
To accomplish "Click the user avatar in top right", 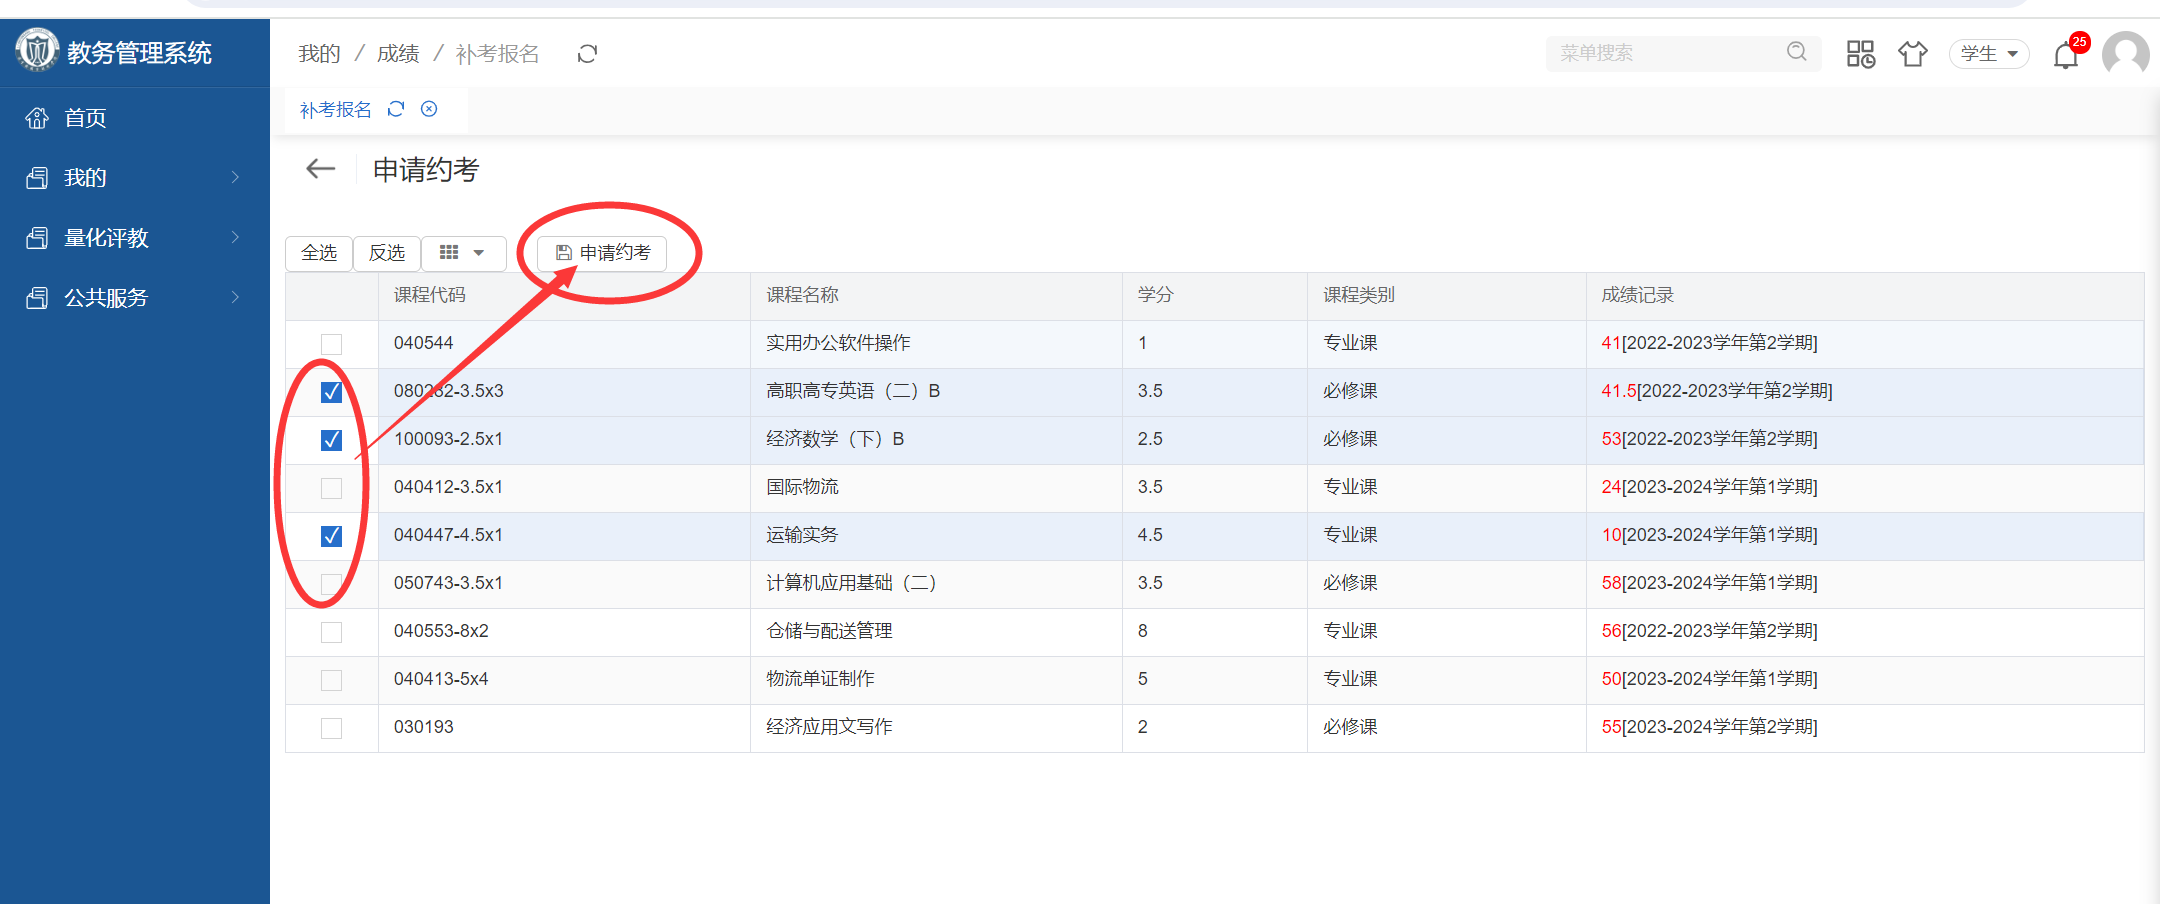I will [x=2125, y=54].
